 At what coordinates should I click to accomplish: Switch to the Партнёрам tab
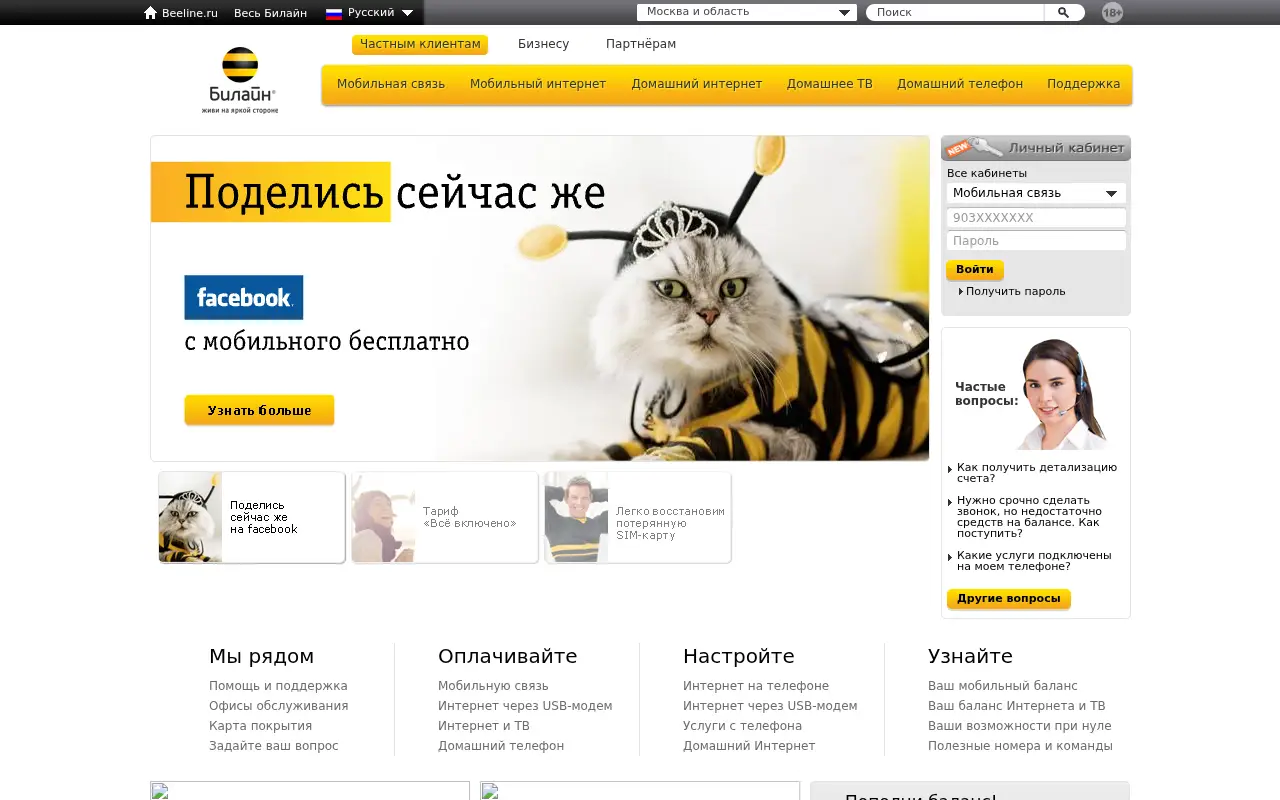(x=641, y=44)
